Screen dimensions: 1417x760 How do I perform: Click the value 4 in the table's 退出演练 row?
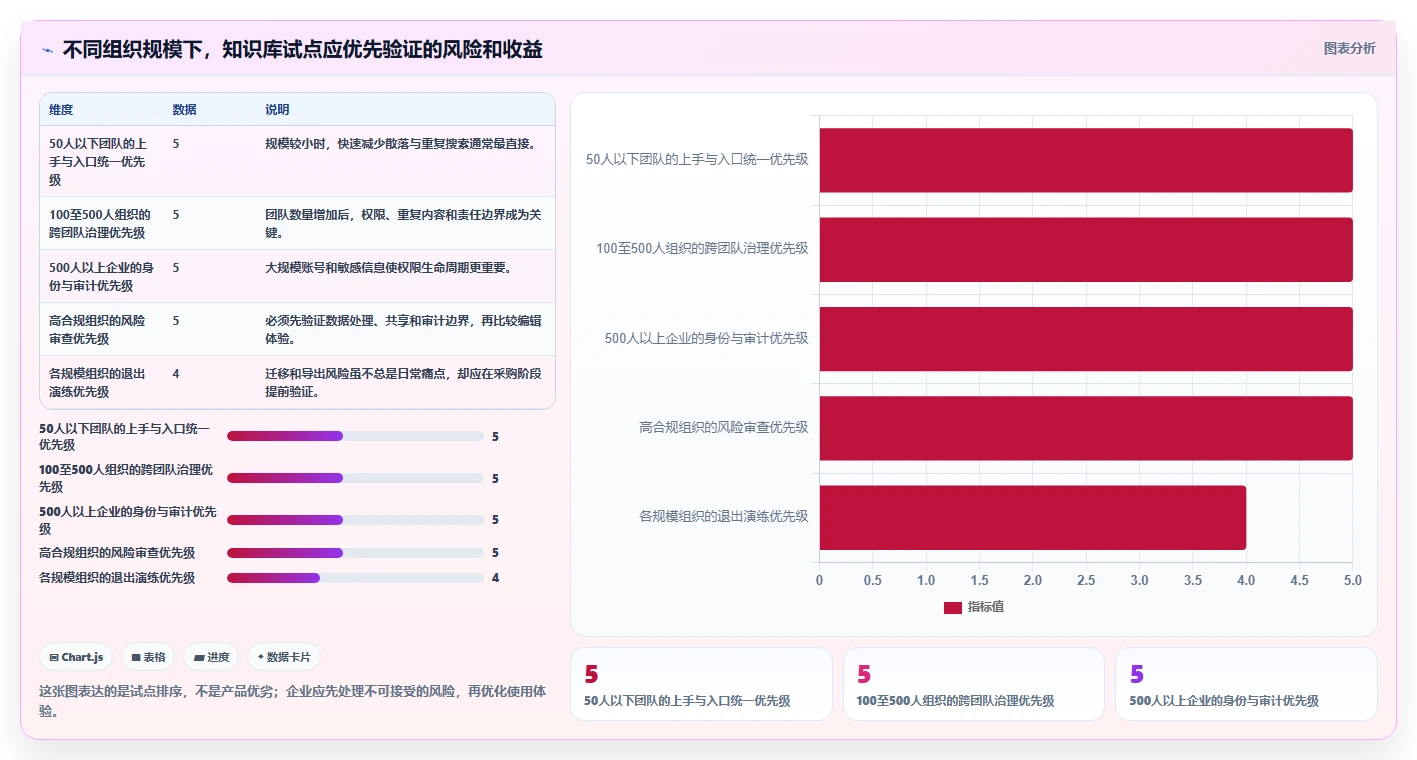tap(176, 374)
